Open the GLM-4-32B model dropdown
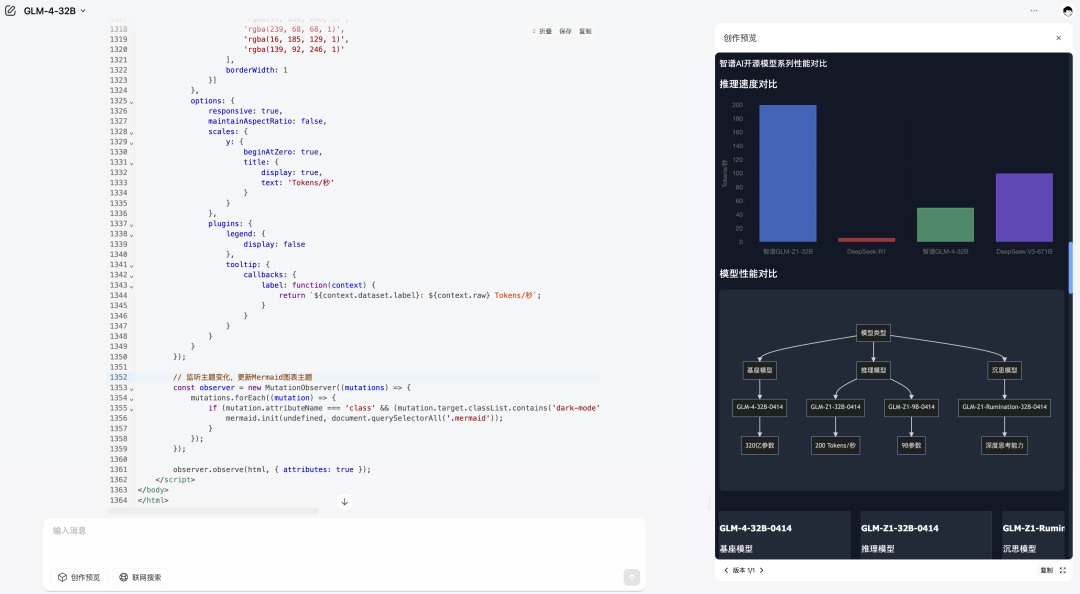Screen dimensions: 1080x594 point(54,11)
